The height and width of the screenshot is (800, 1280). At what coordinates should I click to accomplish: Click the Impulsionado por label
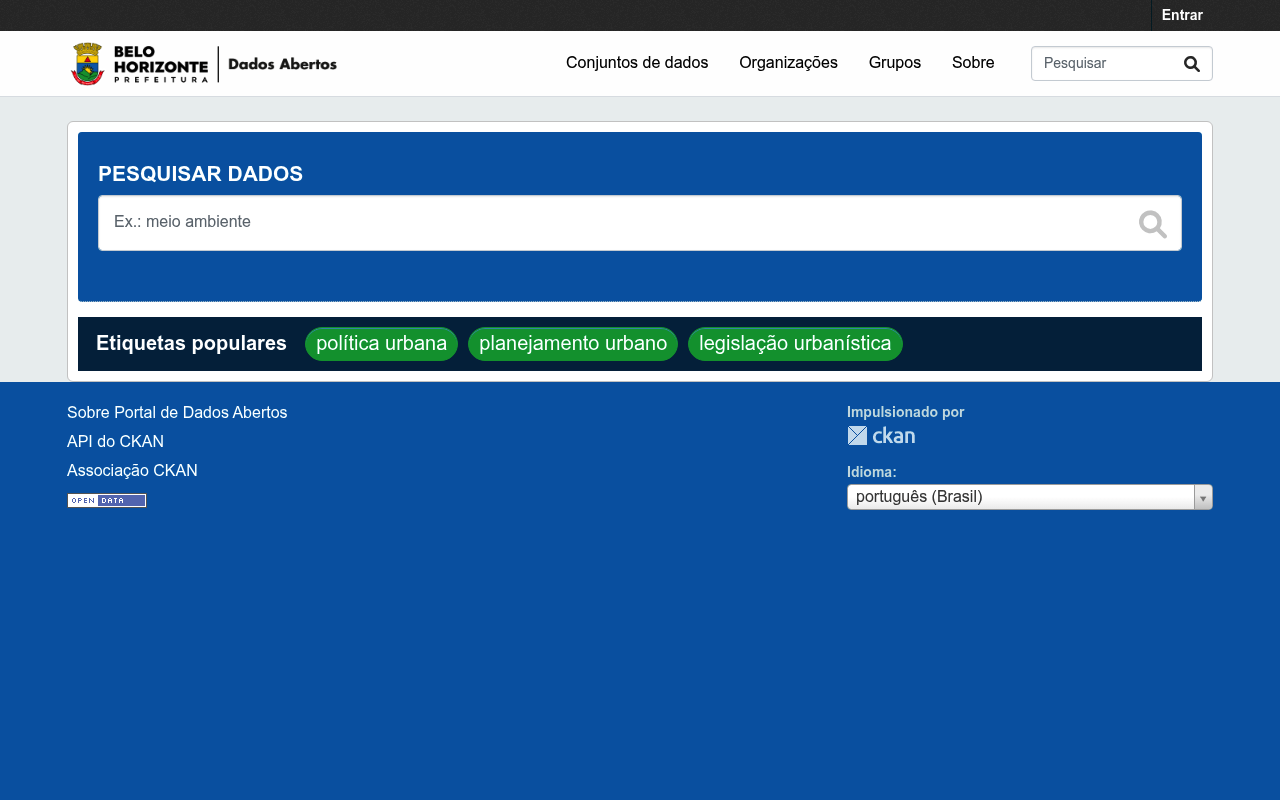coord(905,412)
